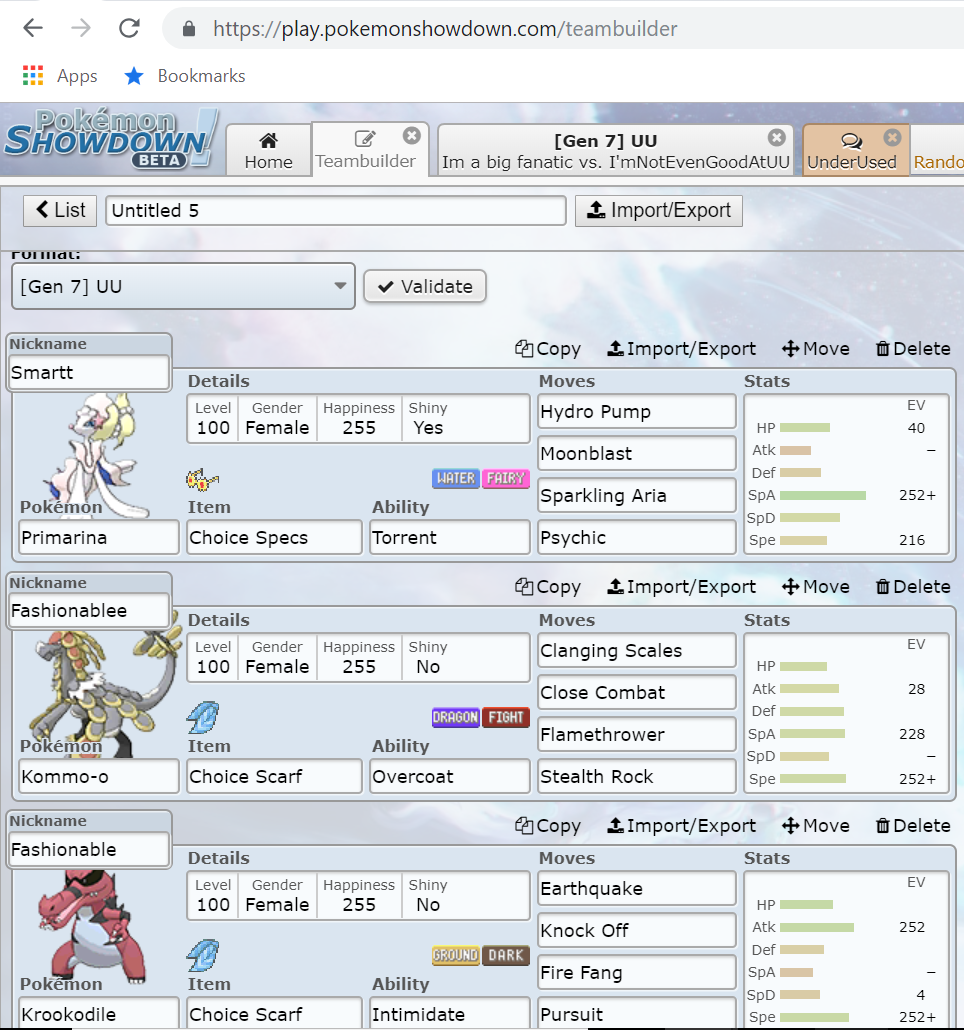Close the [Gen 7] UU battle tab
964x1030 pixels.
click(x=777, y=137)
